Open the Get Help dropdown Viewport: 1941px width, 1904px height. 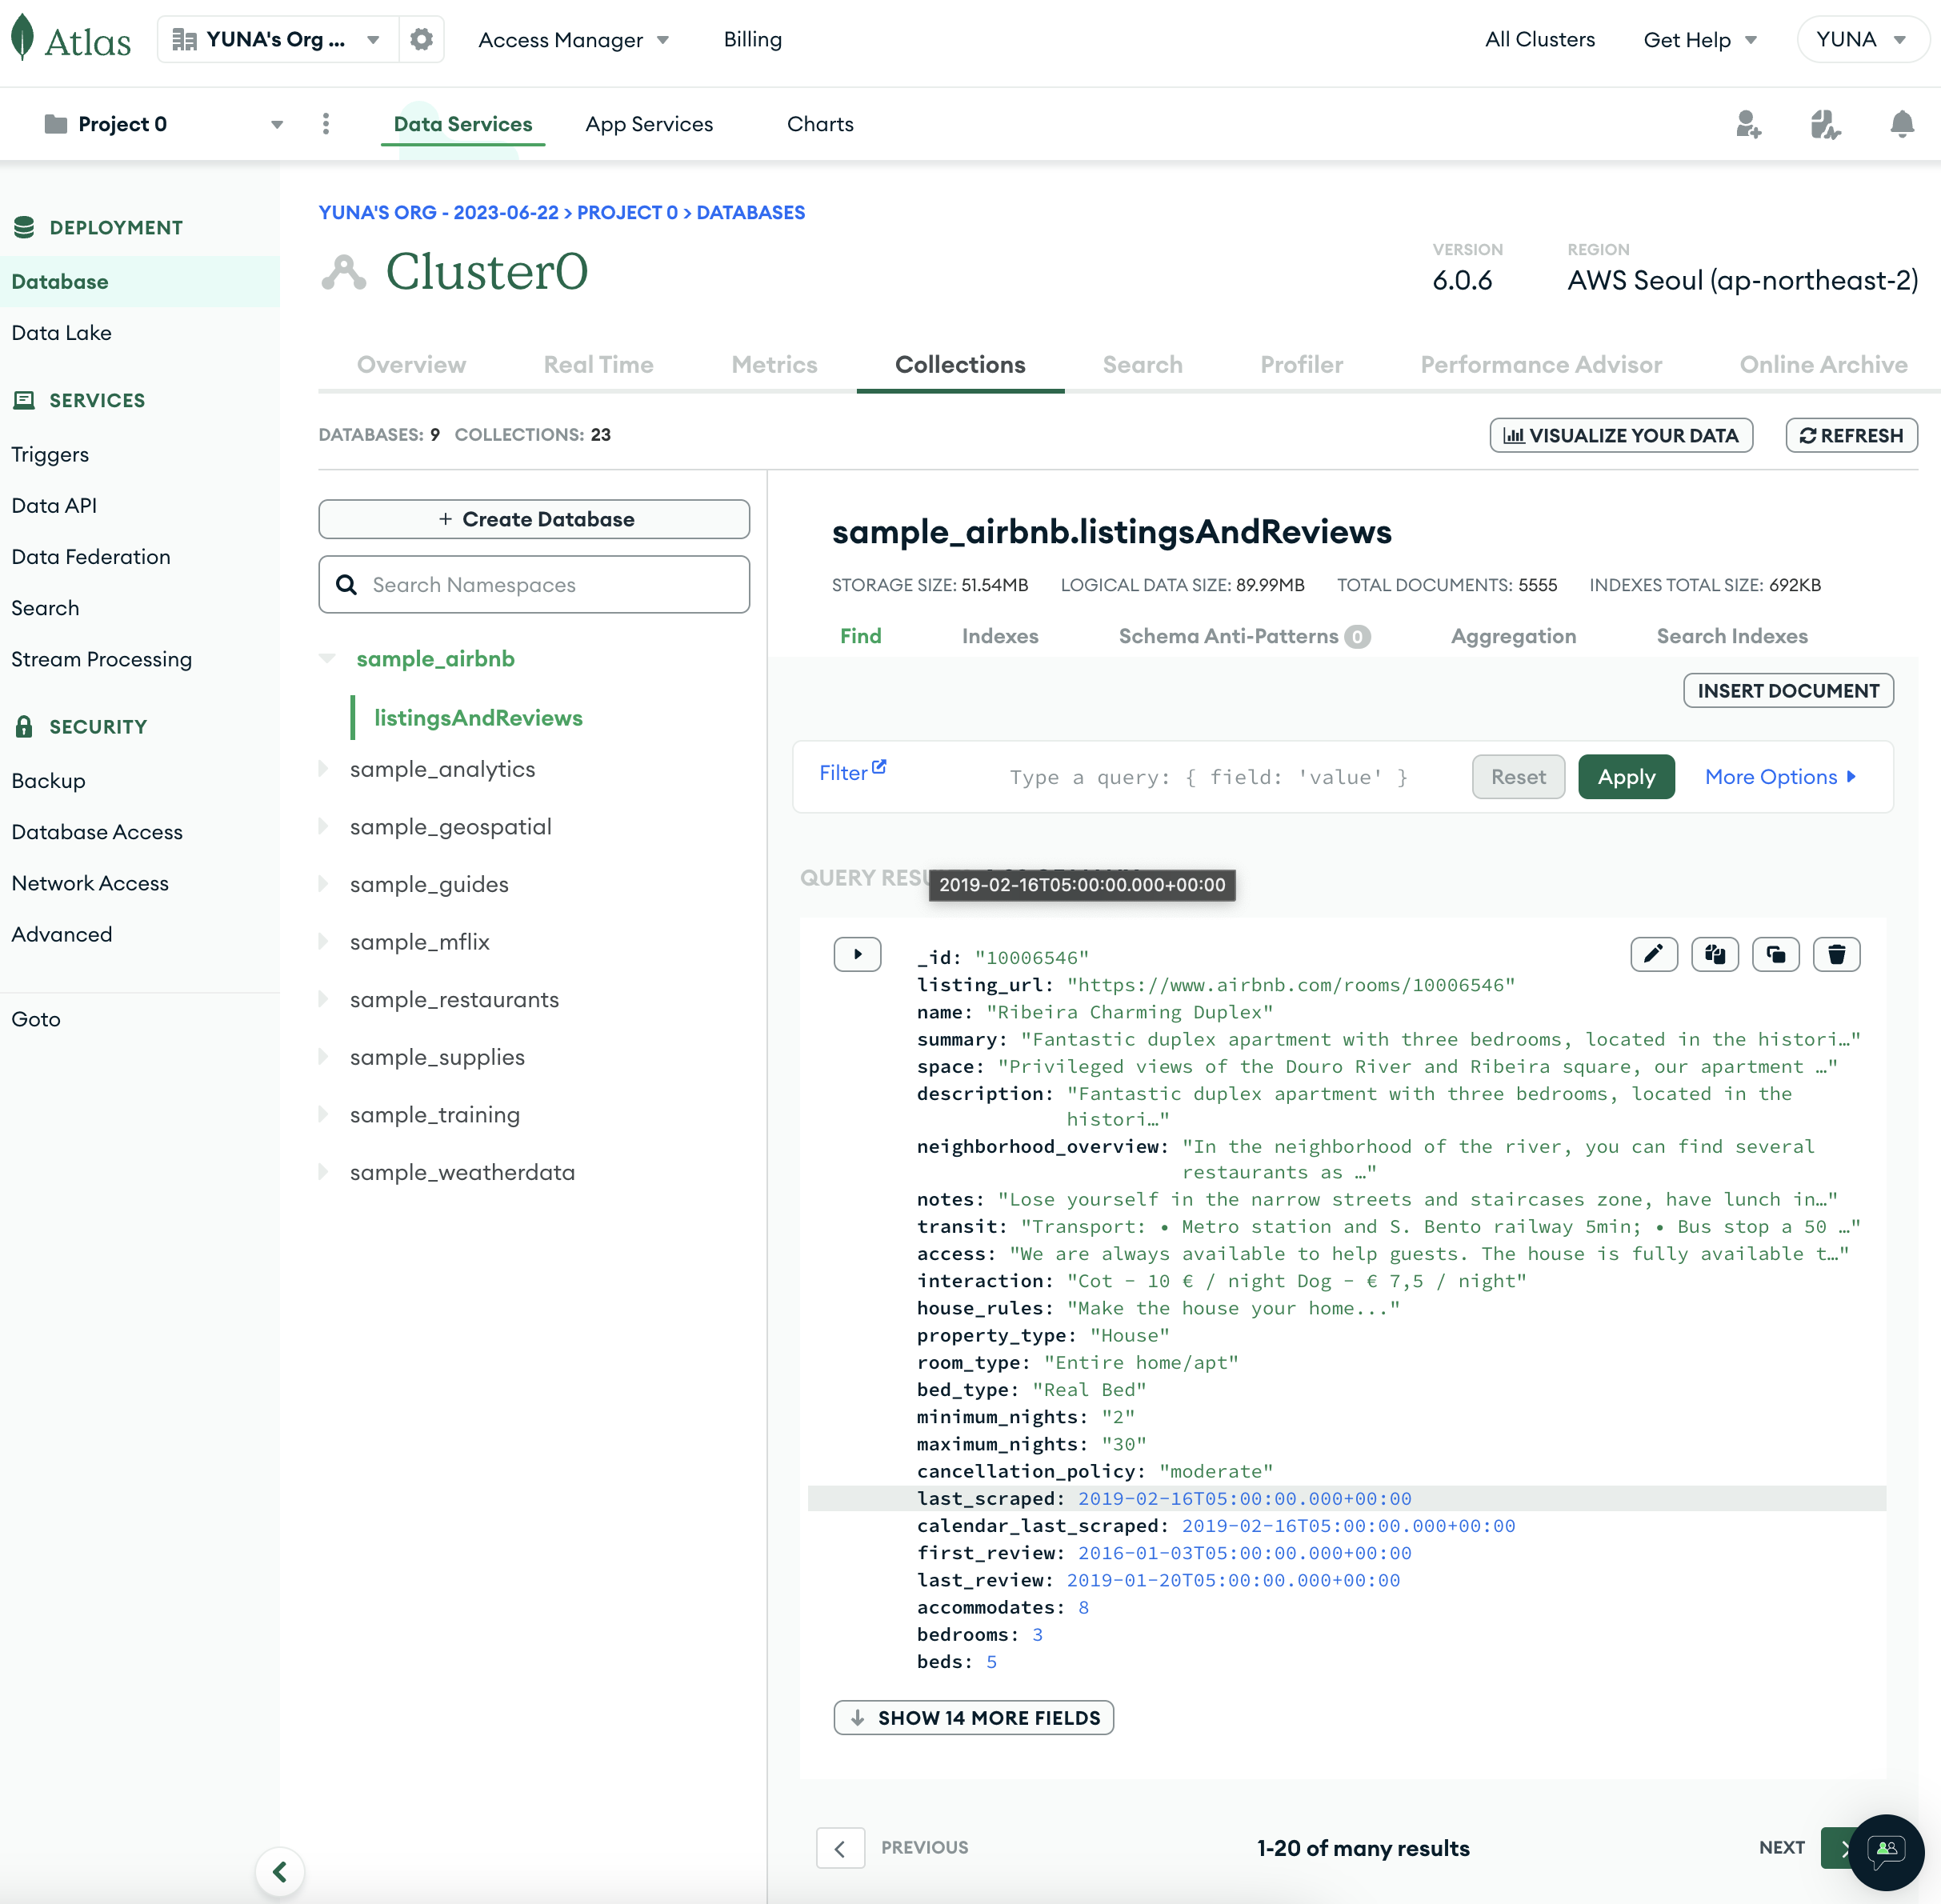coord(1700,40)
